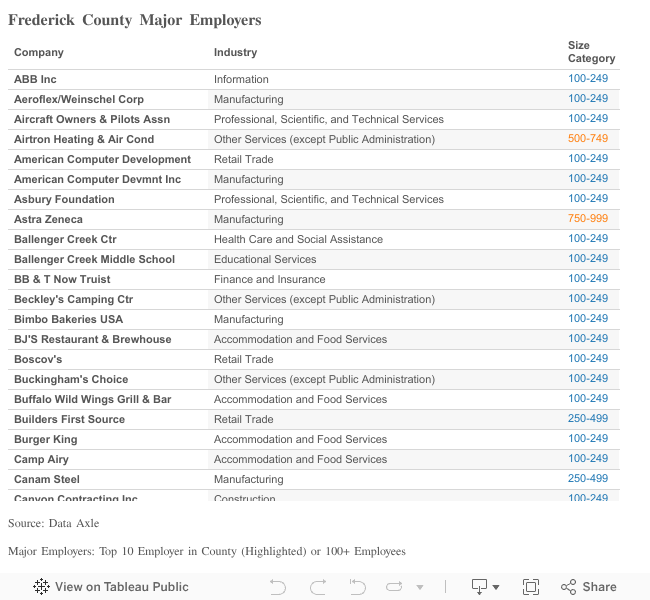Click the Redo arrow icon
650x600 pixels.
click(x=318, y=587)
